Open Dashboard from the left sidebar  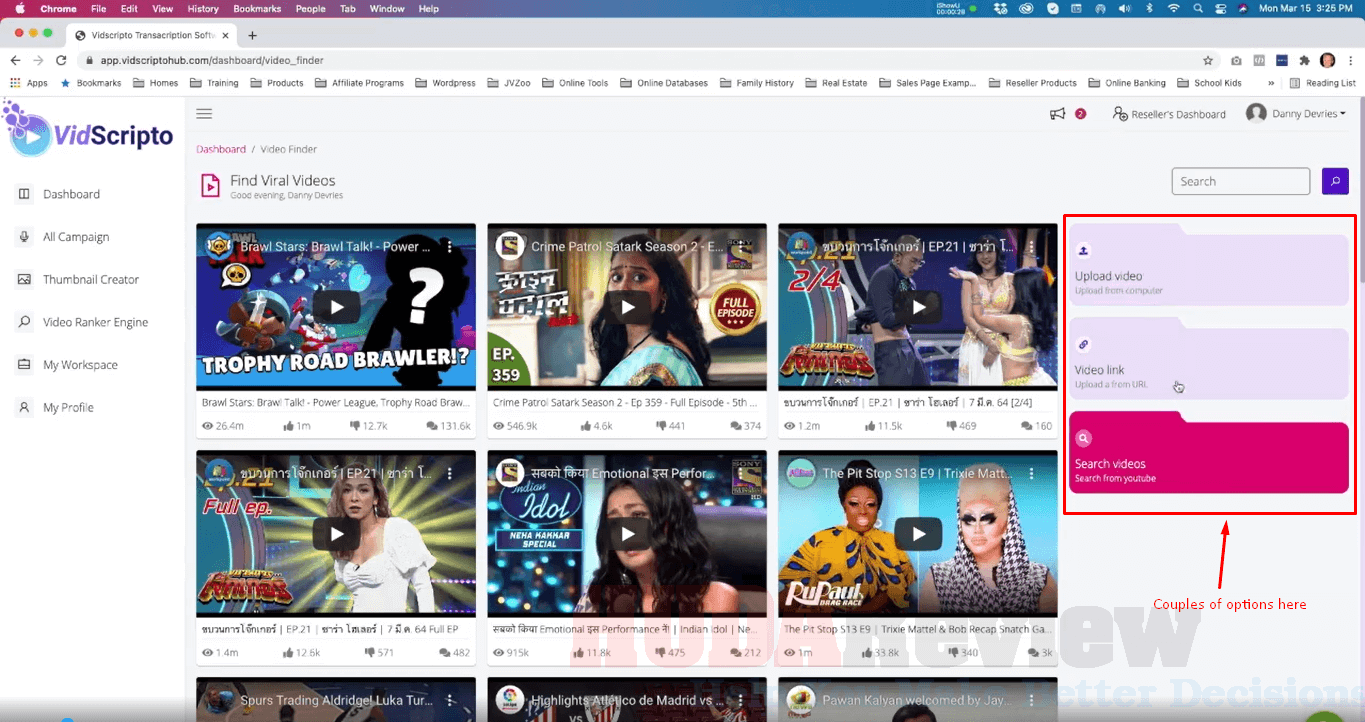[x=59, y=194]
